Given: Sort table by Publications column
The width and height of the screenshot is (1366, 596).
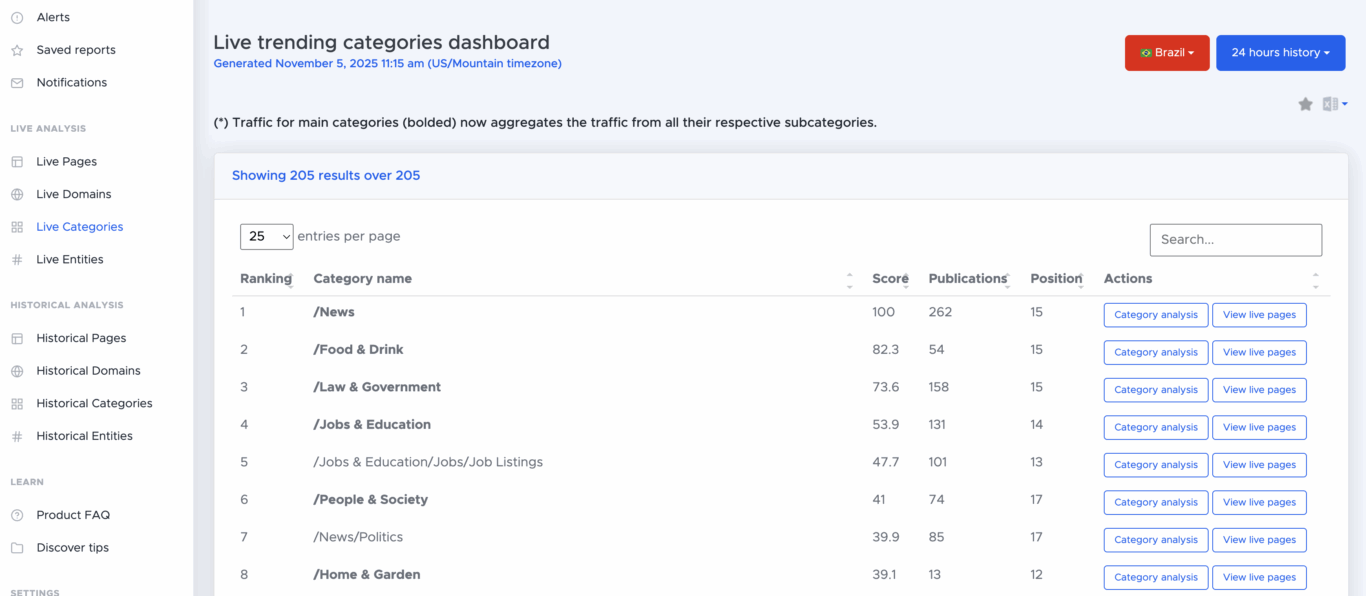Looking at the screenshot, I should (x=967, y=279).
